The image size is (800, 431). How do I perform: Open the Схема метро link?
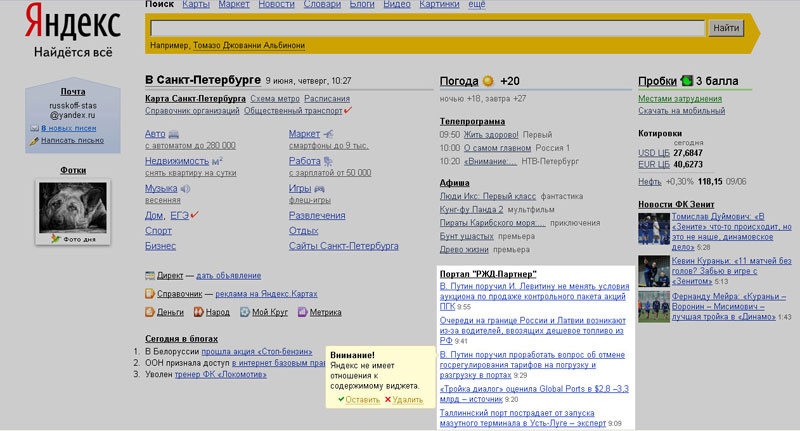pyautogui.click(x=274, y=99)
